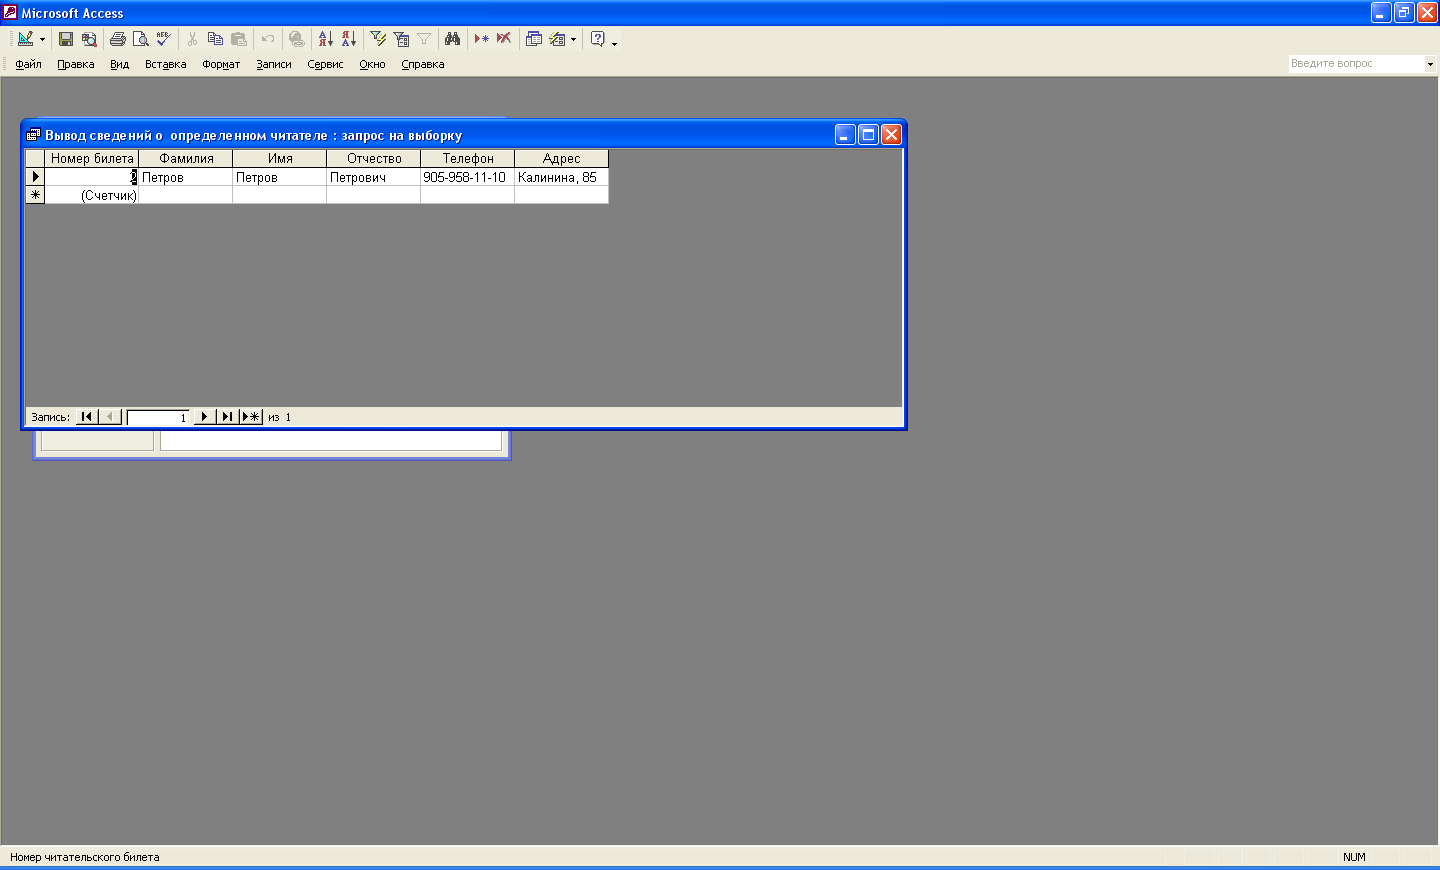Screen dimensions: 1440x870
Task: Open the 'Введите вопрос' help dropdown
Action: [x=1430, y=64]
